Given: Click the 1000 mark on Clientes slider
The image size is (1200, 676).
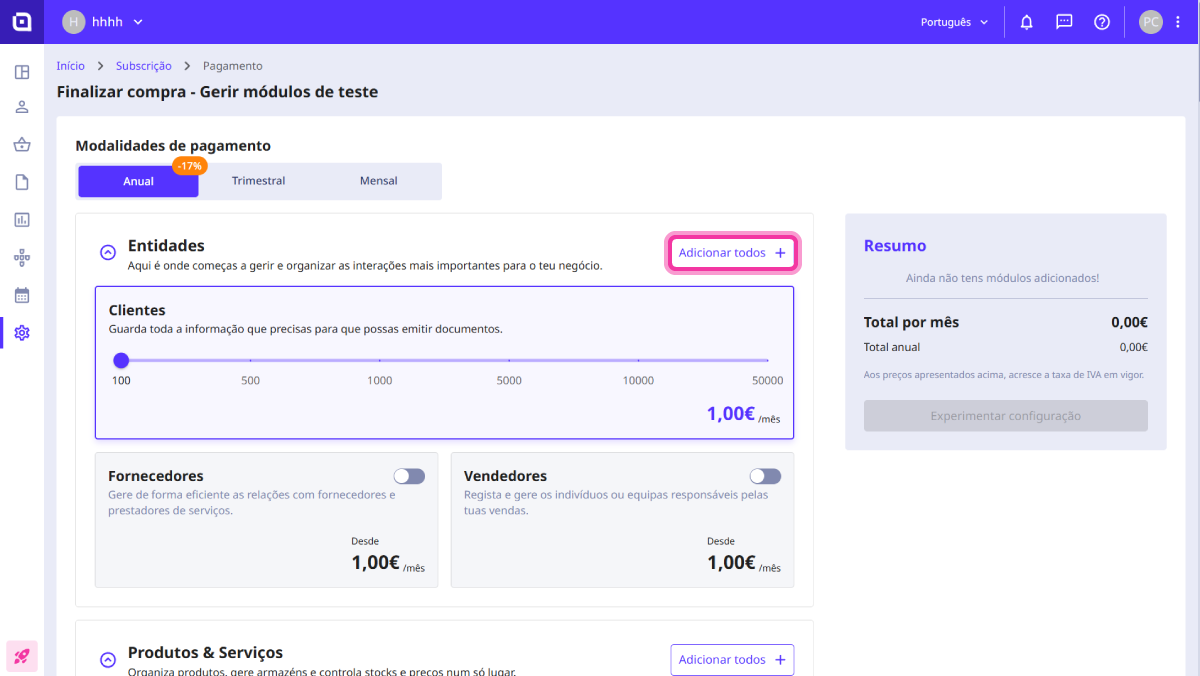Looking at the screenshot, I should pos(379,360).
